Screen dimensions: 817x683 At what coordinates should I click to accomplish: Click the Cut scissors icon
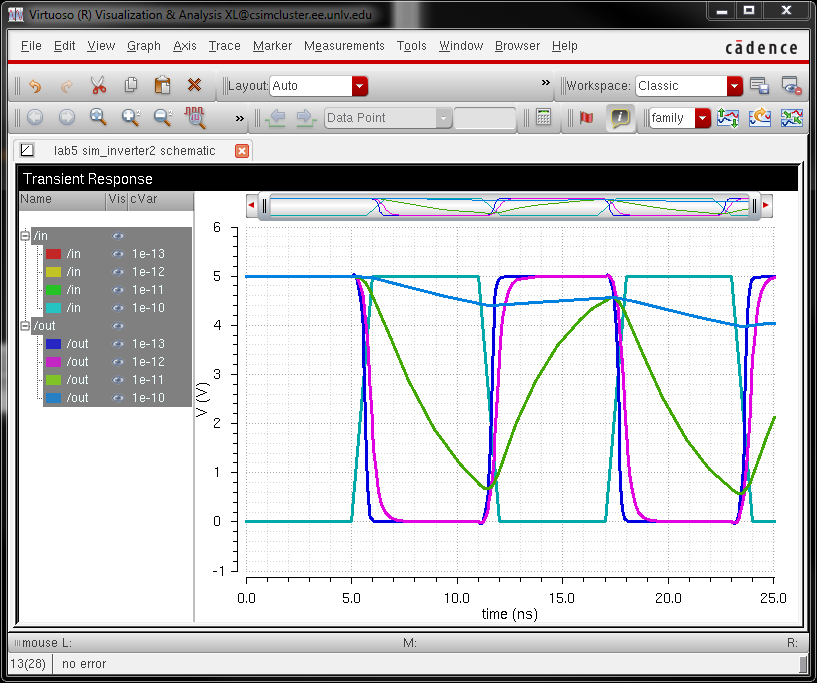(x=98, y=86)
